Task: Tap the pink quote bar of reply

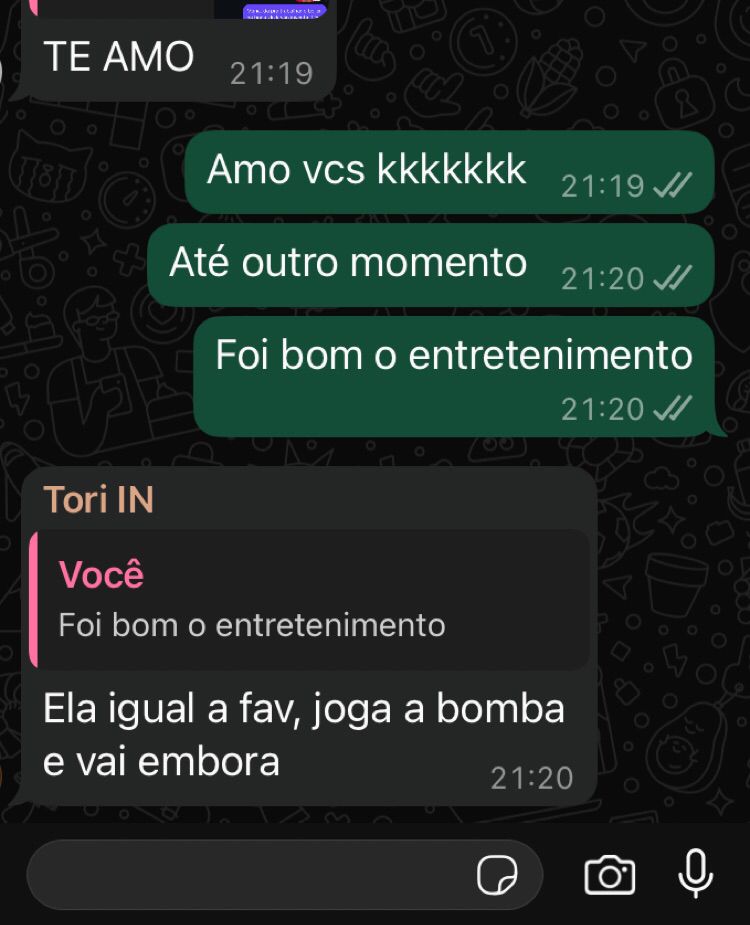Action: coord(34,599)
